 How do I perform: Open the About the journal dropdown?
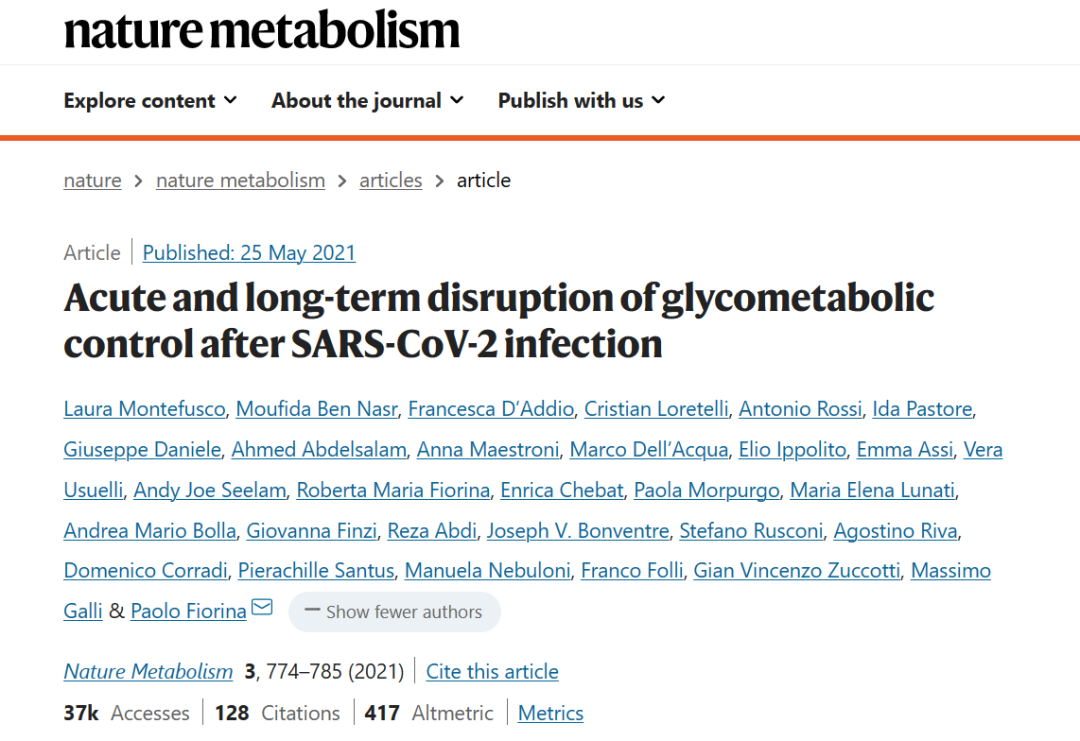367,101
